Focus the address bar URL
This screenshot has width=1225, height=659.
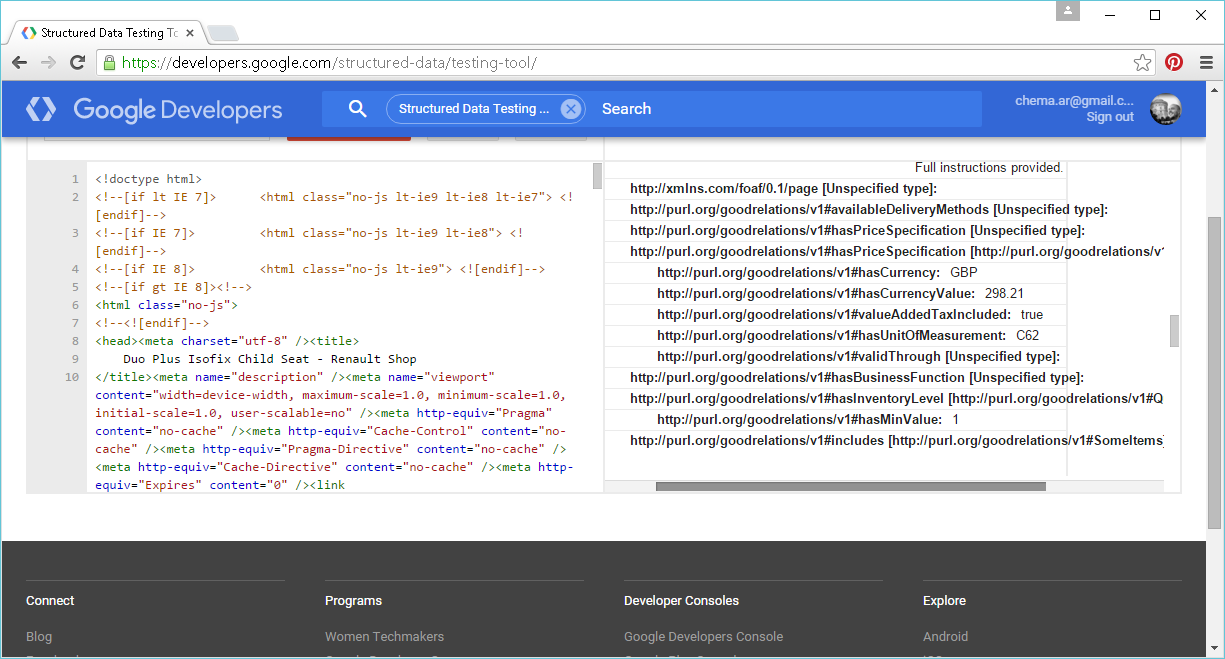(x=330, y=63)
